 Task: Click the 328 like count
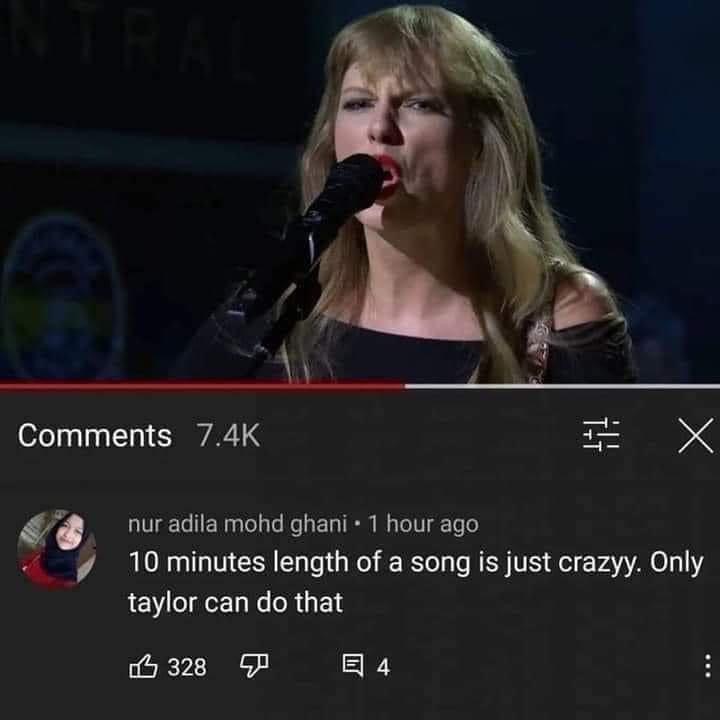click(x=186, y=667)
